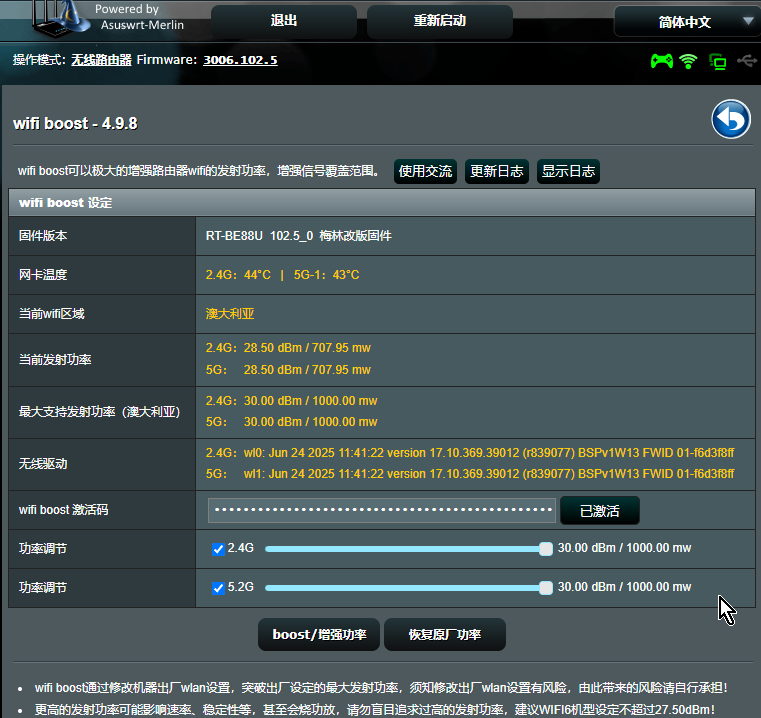Open the 使用交流 discussion link

[425, 171]
